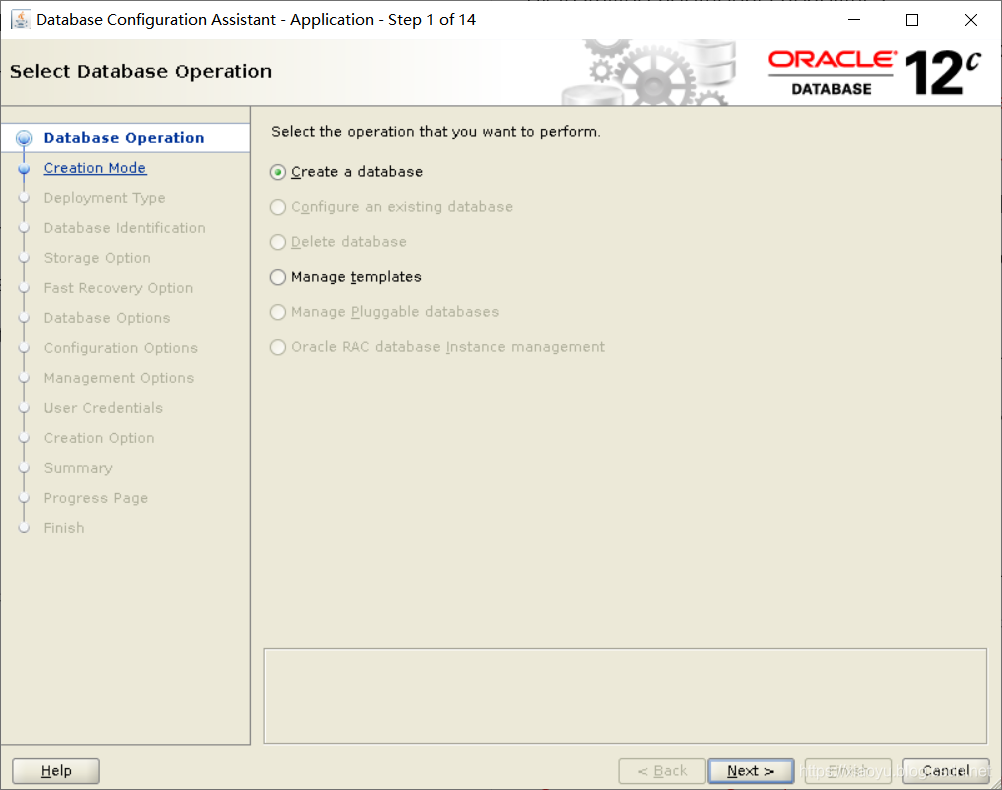Click the Database Operation step bullet icon
Viewport: 1002px width, 790px height.
click(x=24, y=138)
